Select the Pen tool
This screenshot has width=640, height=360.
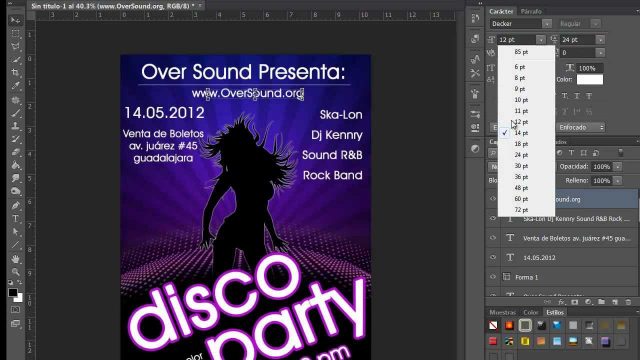click(x=16, y=205)
